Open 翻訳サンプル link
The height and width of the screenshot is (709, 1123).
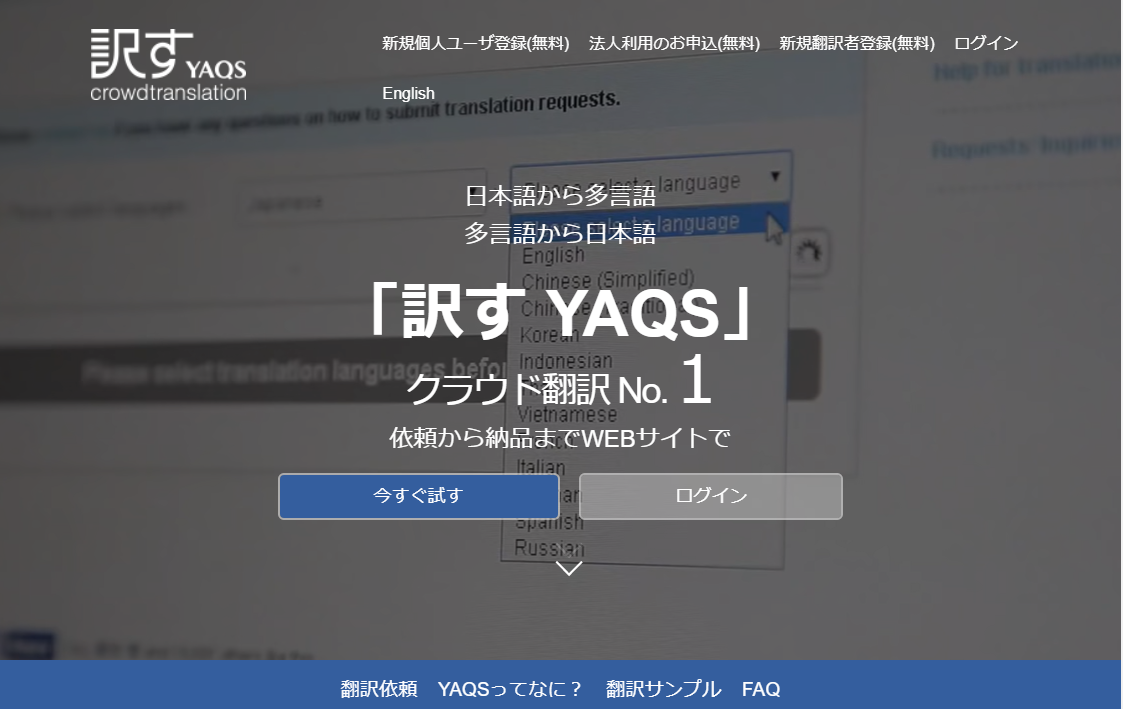(663, 689)
